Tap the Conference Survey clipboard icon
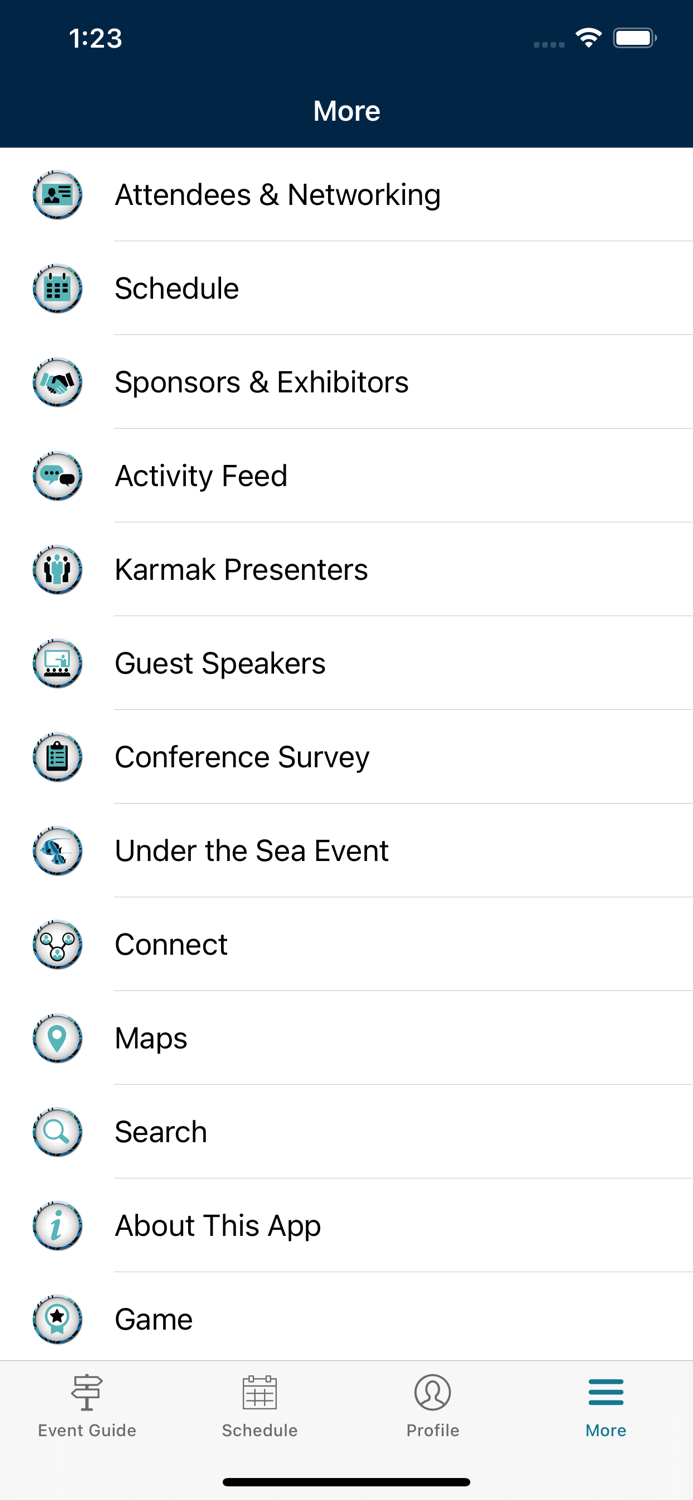This screenshot has width=693, height=1500. (57, 757)
